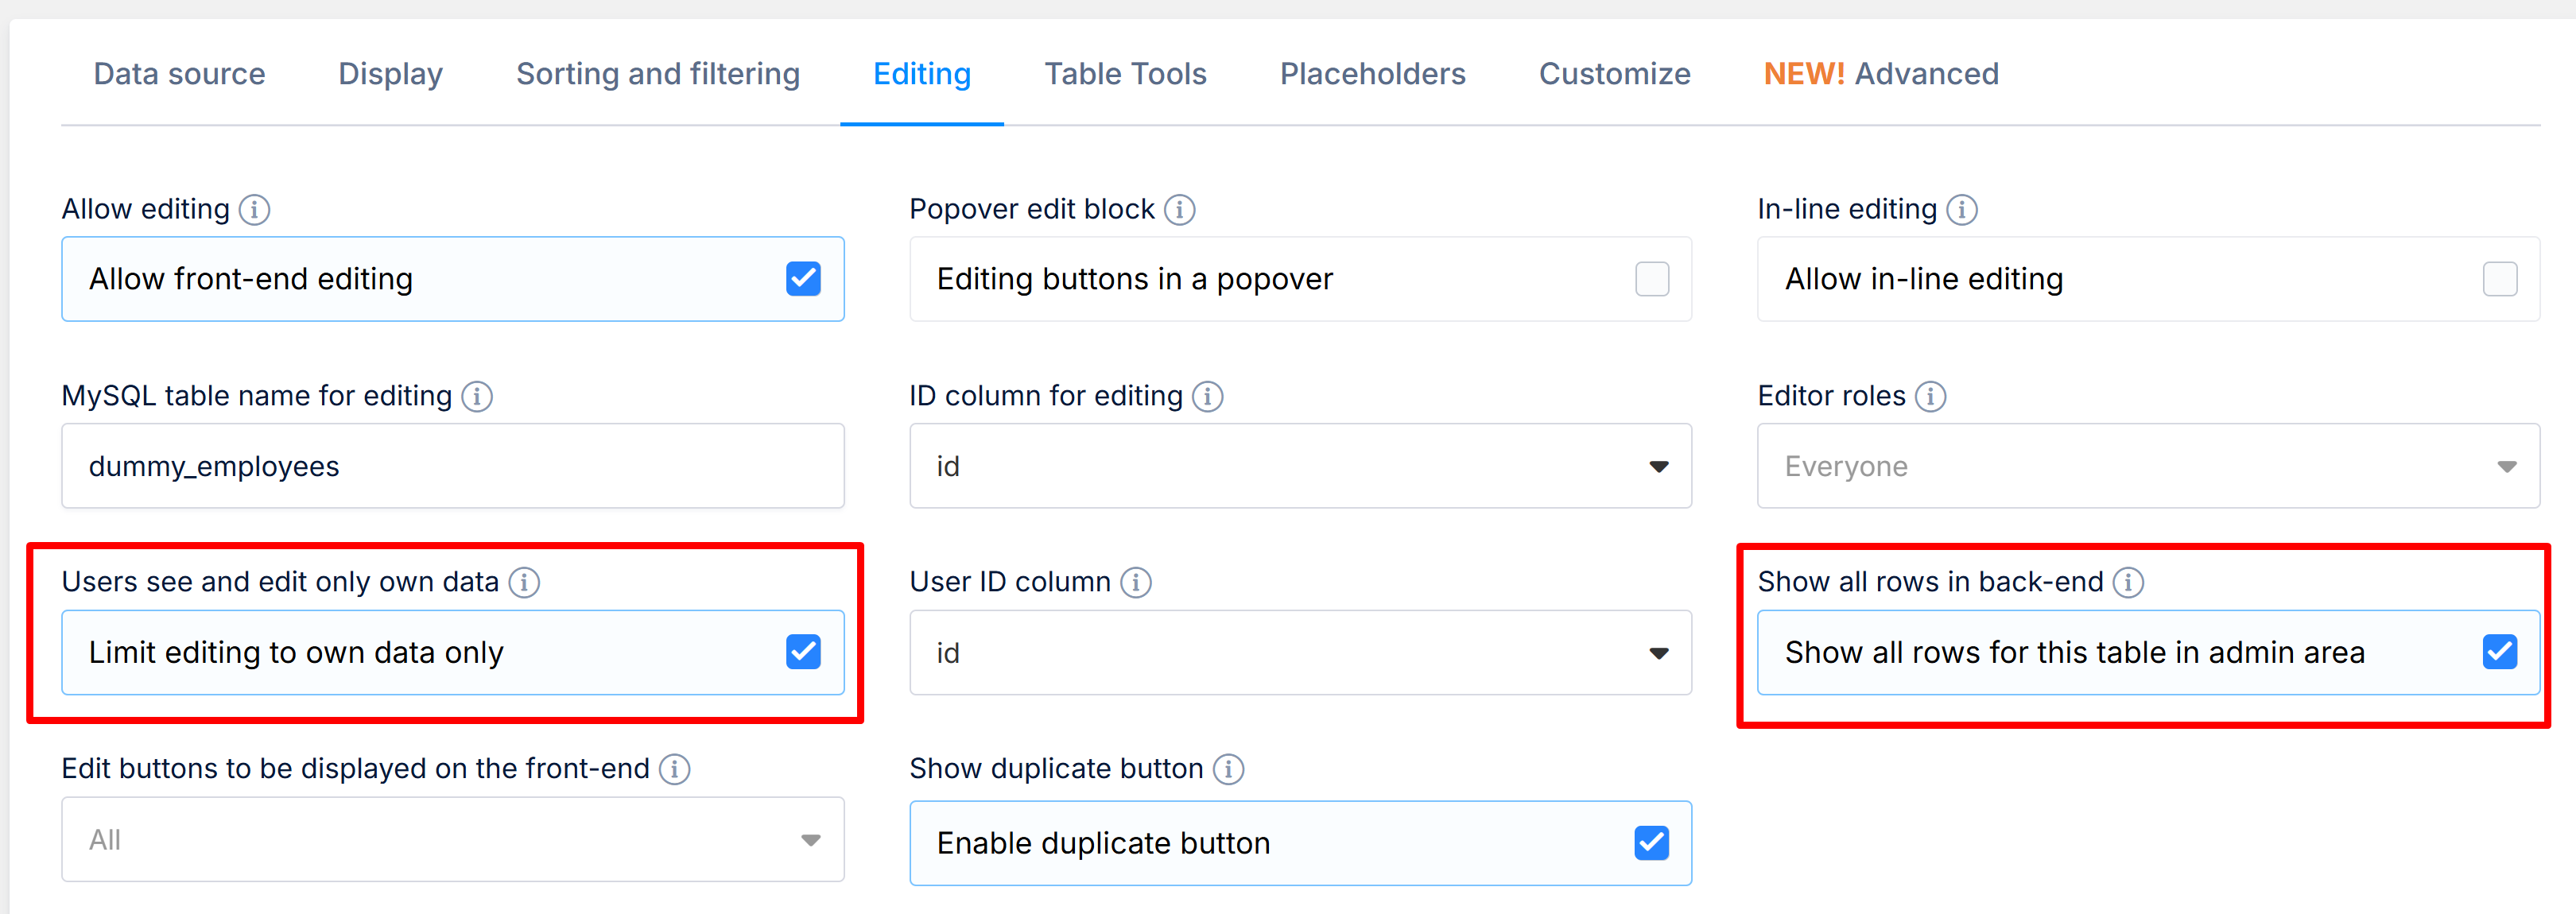
Task: Enable Editing buttons in a popover
Action: click(x=1652, y=279)
